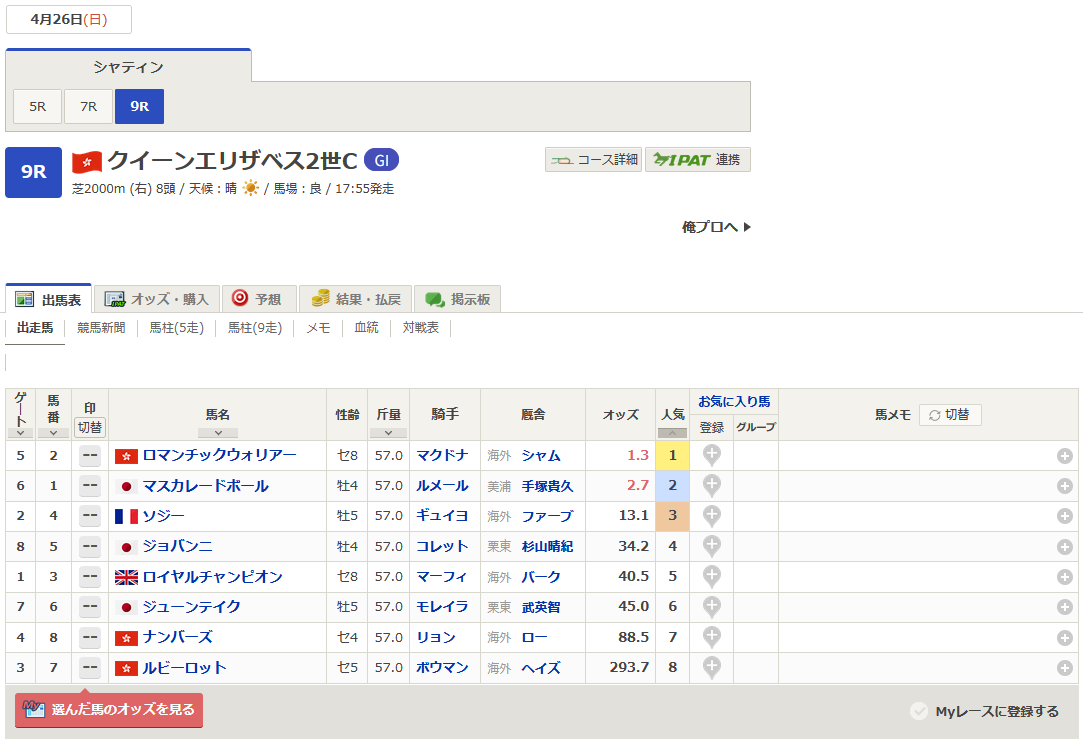1083x742 pixels.
Task: Add ナンバーズ to favorites with pin icon
Action: click(711, 637)
